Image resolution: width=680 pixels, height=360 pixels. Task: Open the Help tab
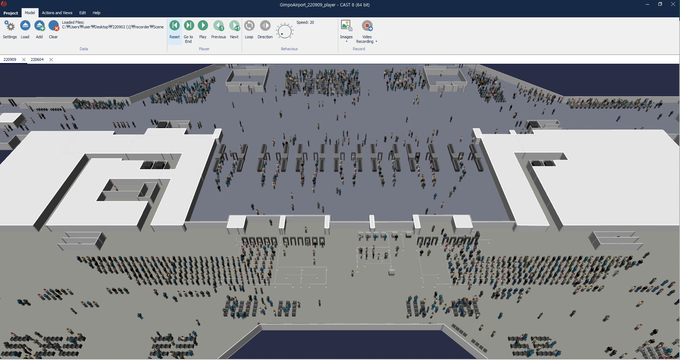(97, 13)
